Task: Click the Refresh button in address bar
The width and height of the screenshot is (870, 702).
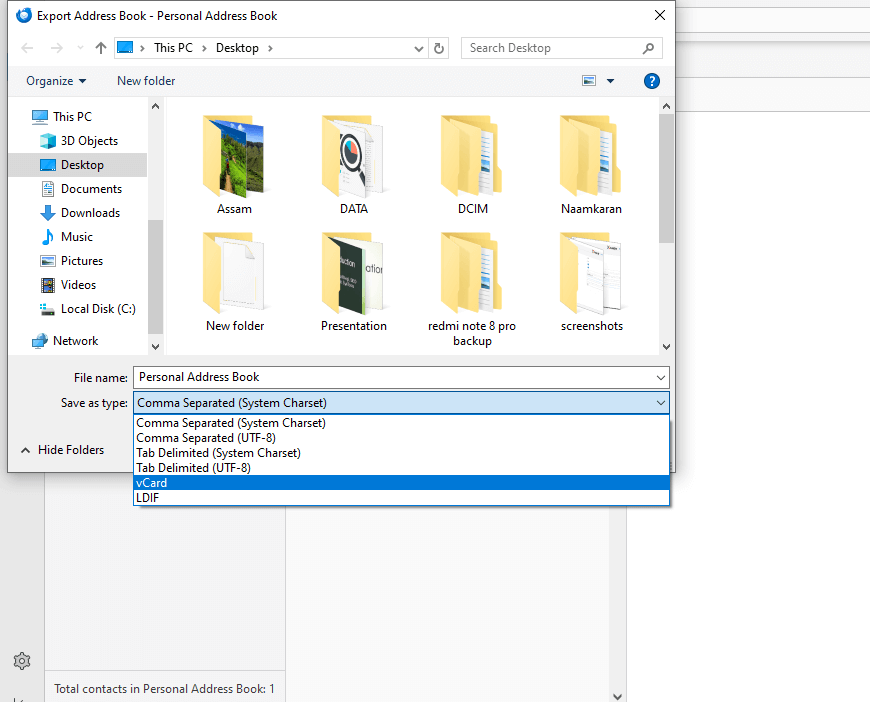Action: coord(439,48)
